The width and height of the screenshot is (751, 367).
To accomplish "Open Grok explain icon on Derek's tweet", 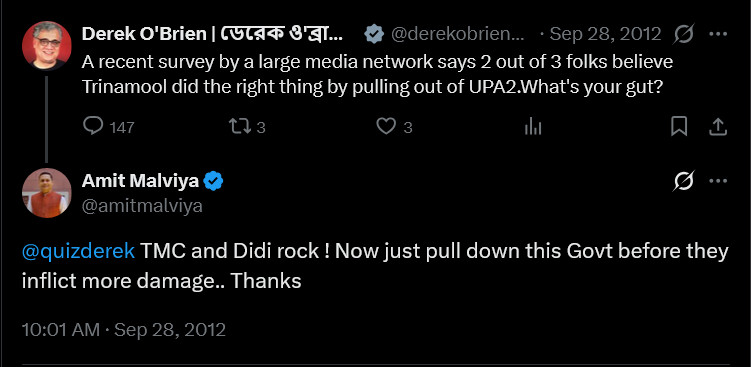I will [684, 34].
